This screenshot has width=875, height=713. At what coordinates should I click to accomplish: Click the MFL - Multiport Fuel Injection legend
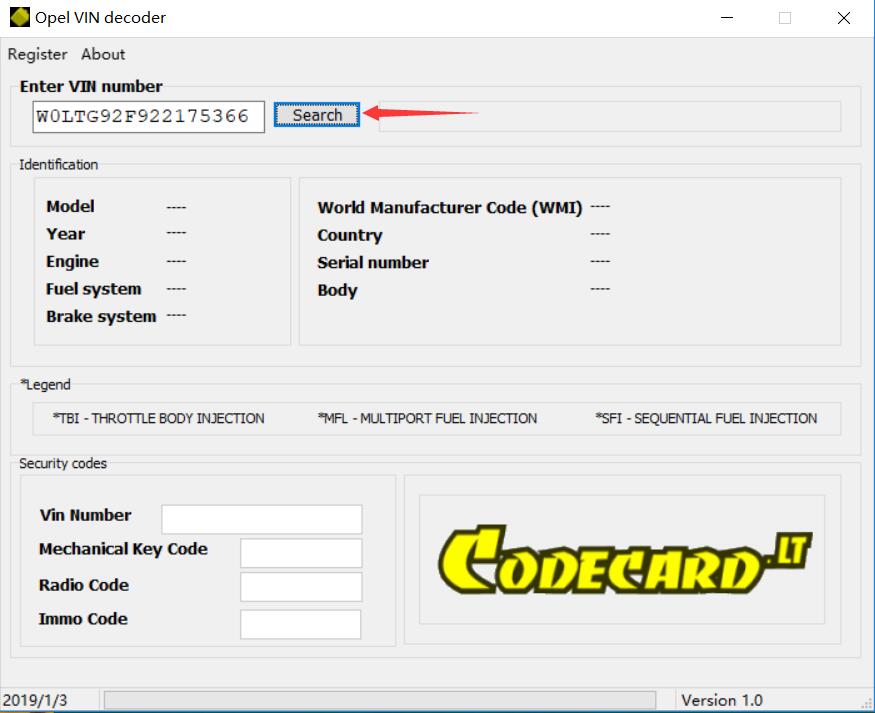click(x=427, y=418)
